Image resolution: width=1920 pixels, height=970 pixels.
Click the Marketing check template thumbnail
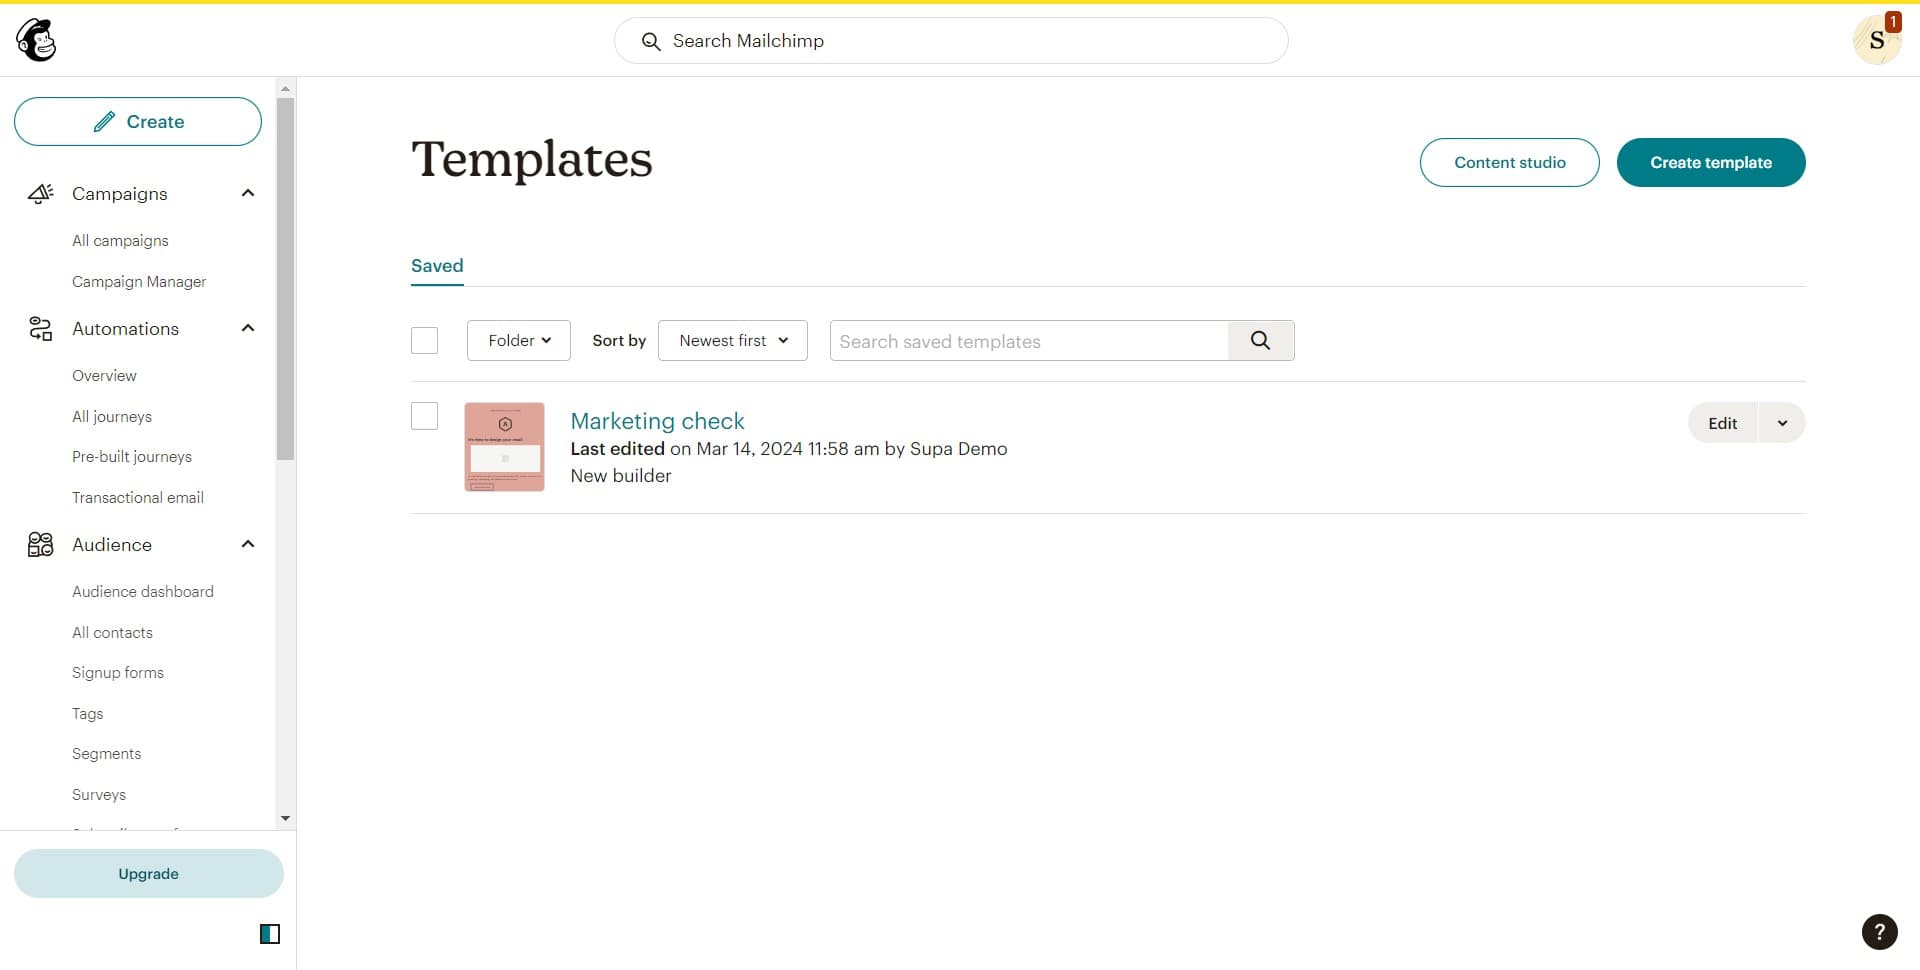(x=504, y=447)
